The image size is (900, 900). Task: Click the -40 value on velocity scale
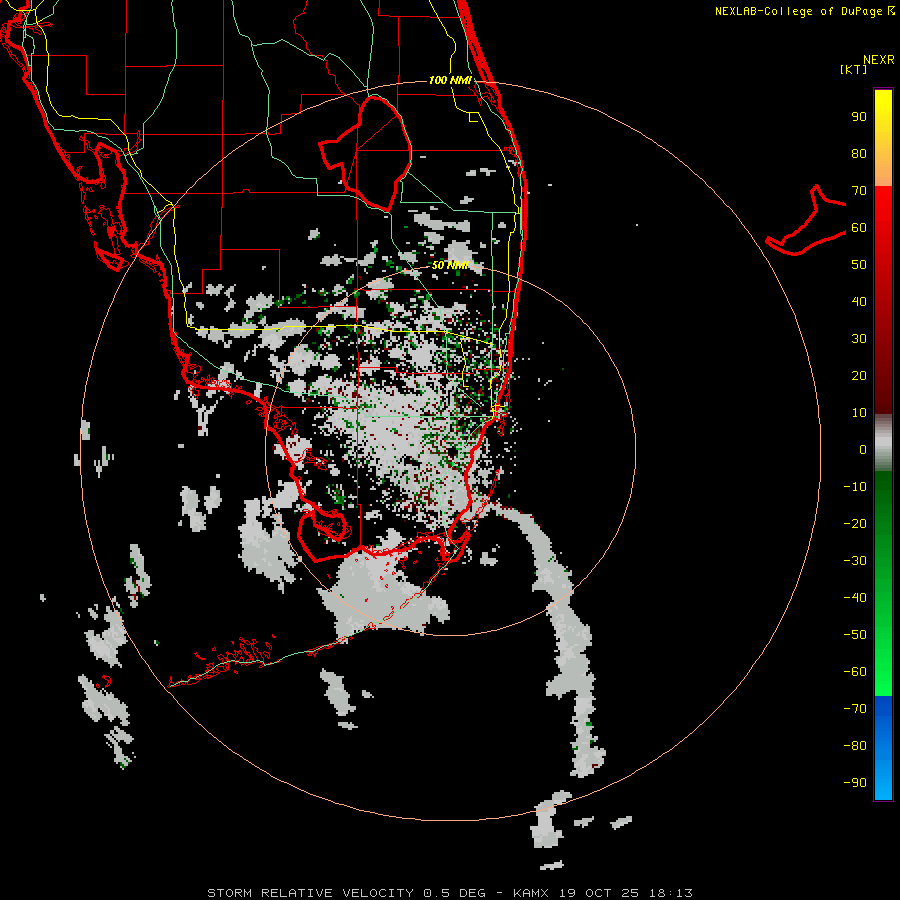[x=855, y=598]
